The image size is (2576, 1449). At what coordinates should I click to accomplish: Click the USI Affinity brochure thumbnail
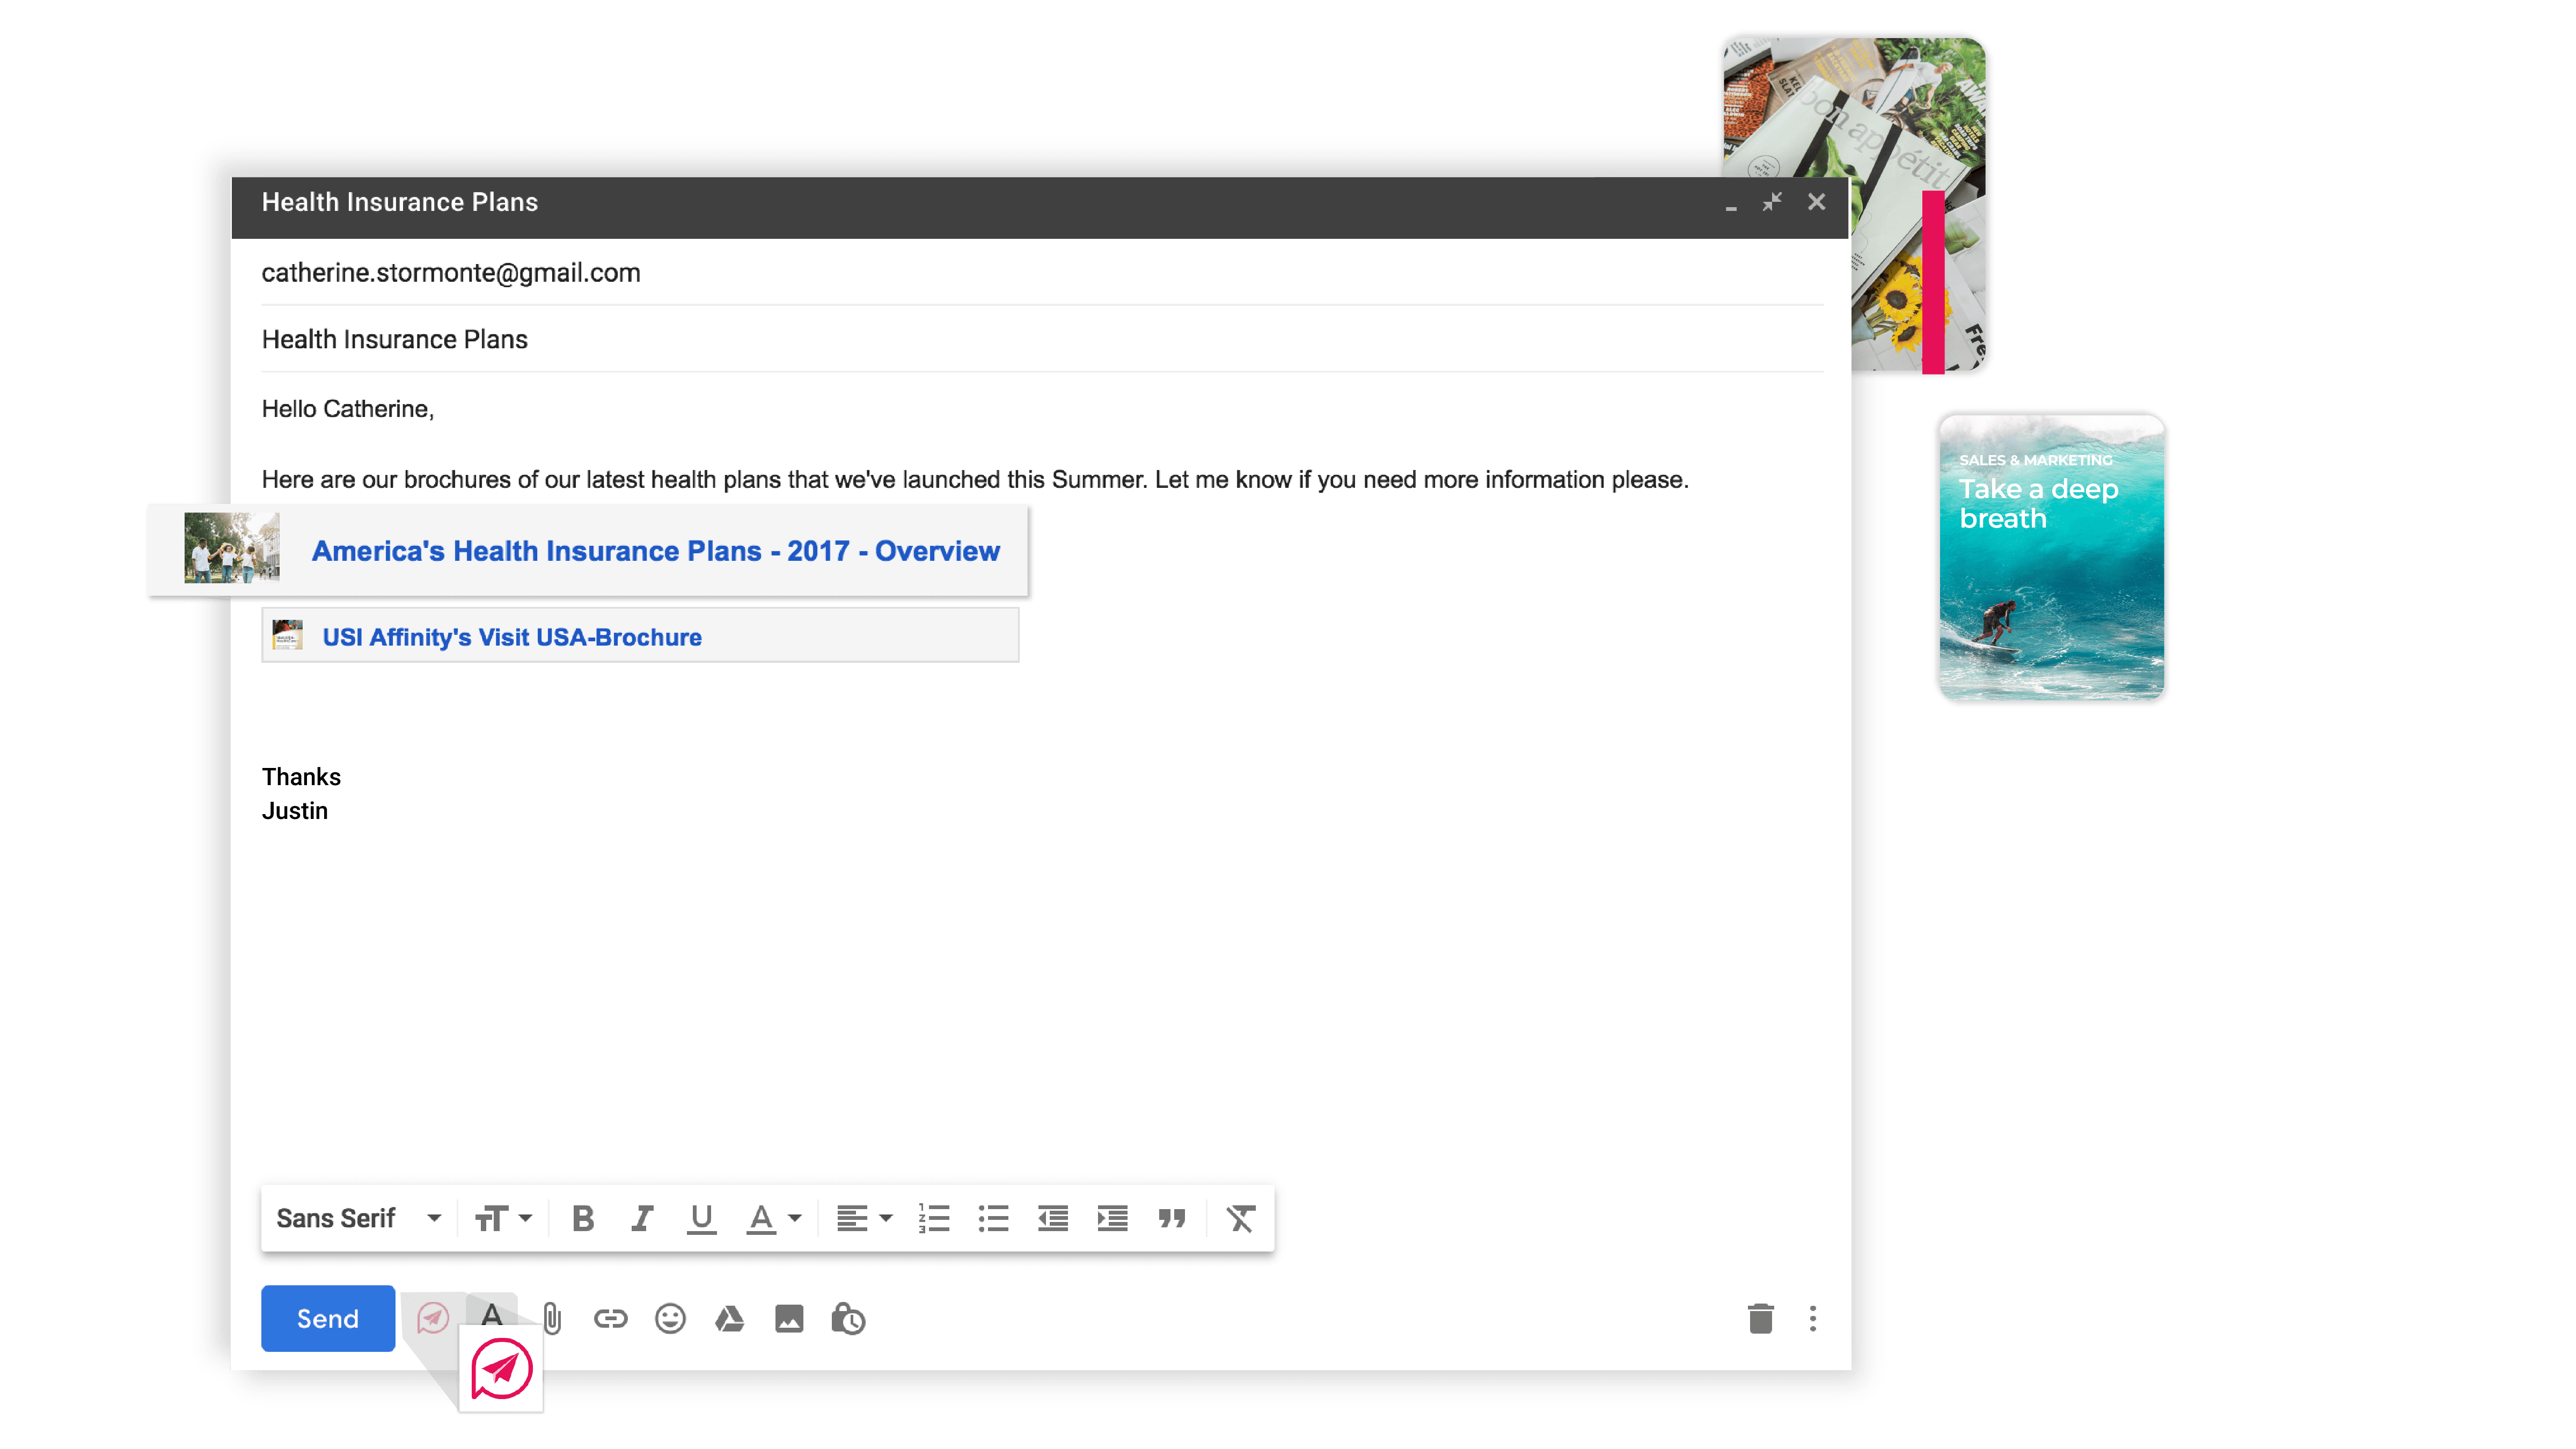click(x=287, y=635)
